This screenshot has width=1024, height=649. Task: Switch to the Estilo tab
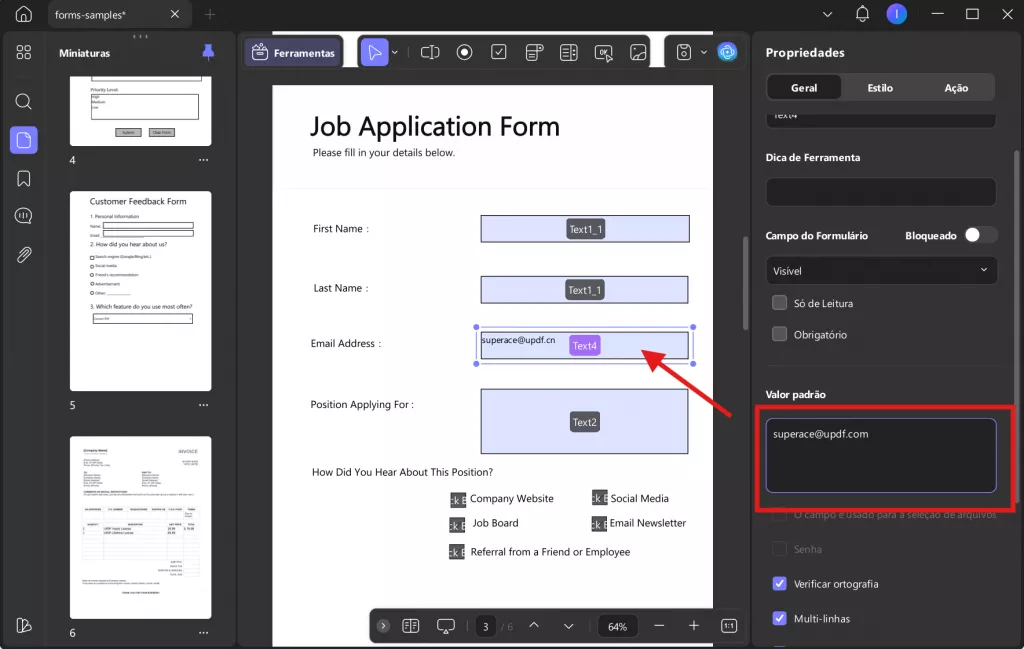[x=880, y=87]
